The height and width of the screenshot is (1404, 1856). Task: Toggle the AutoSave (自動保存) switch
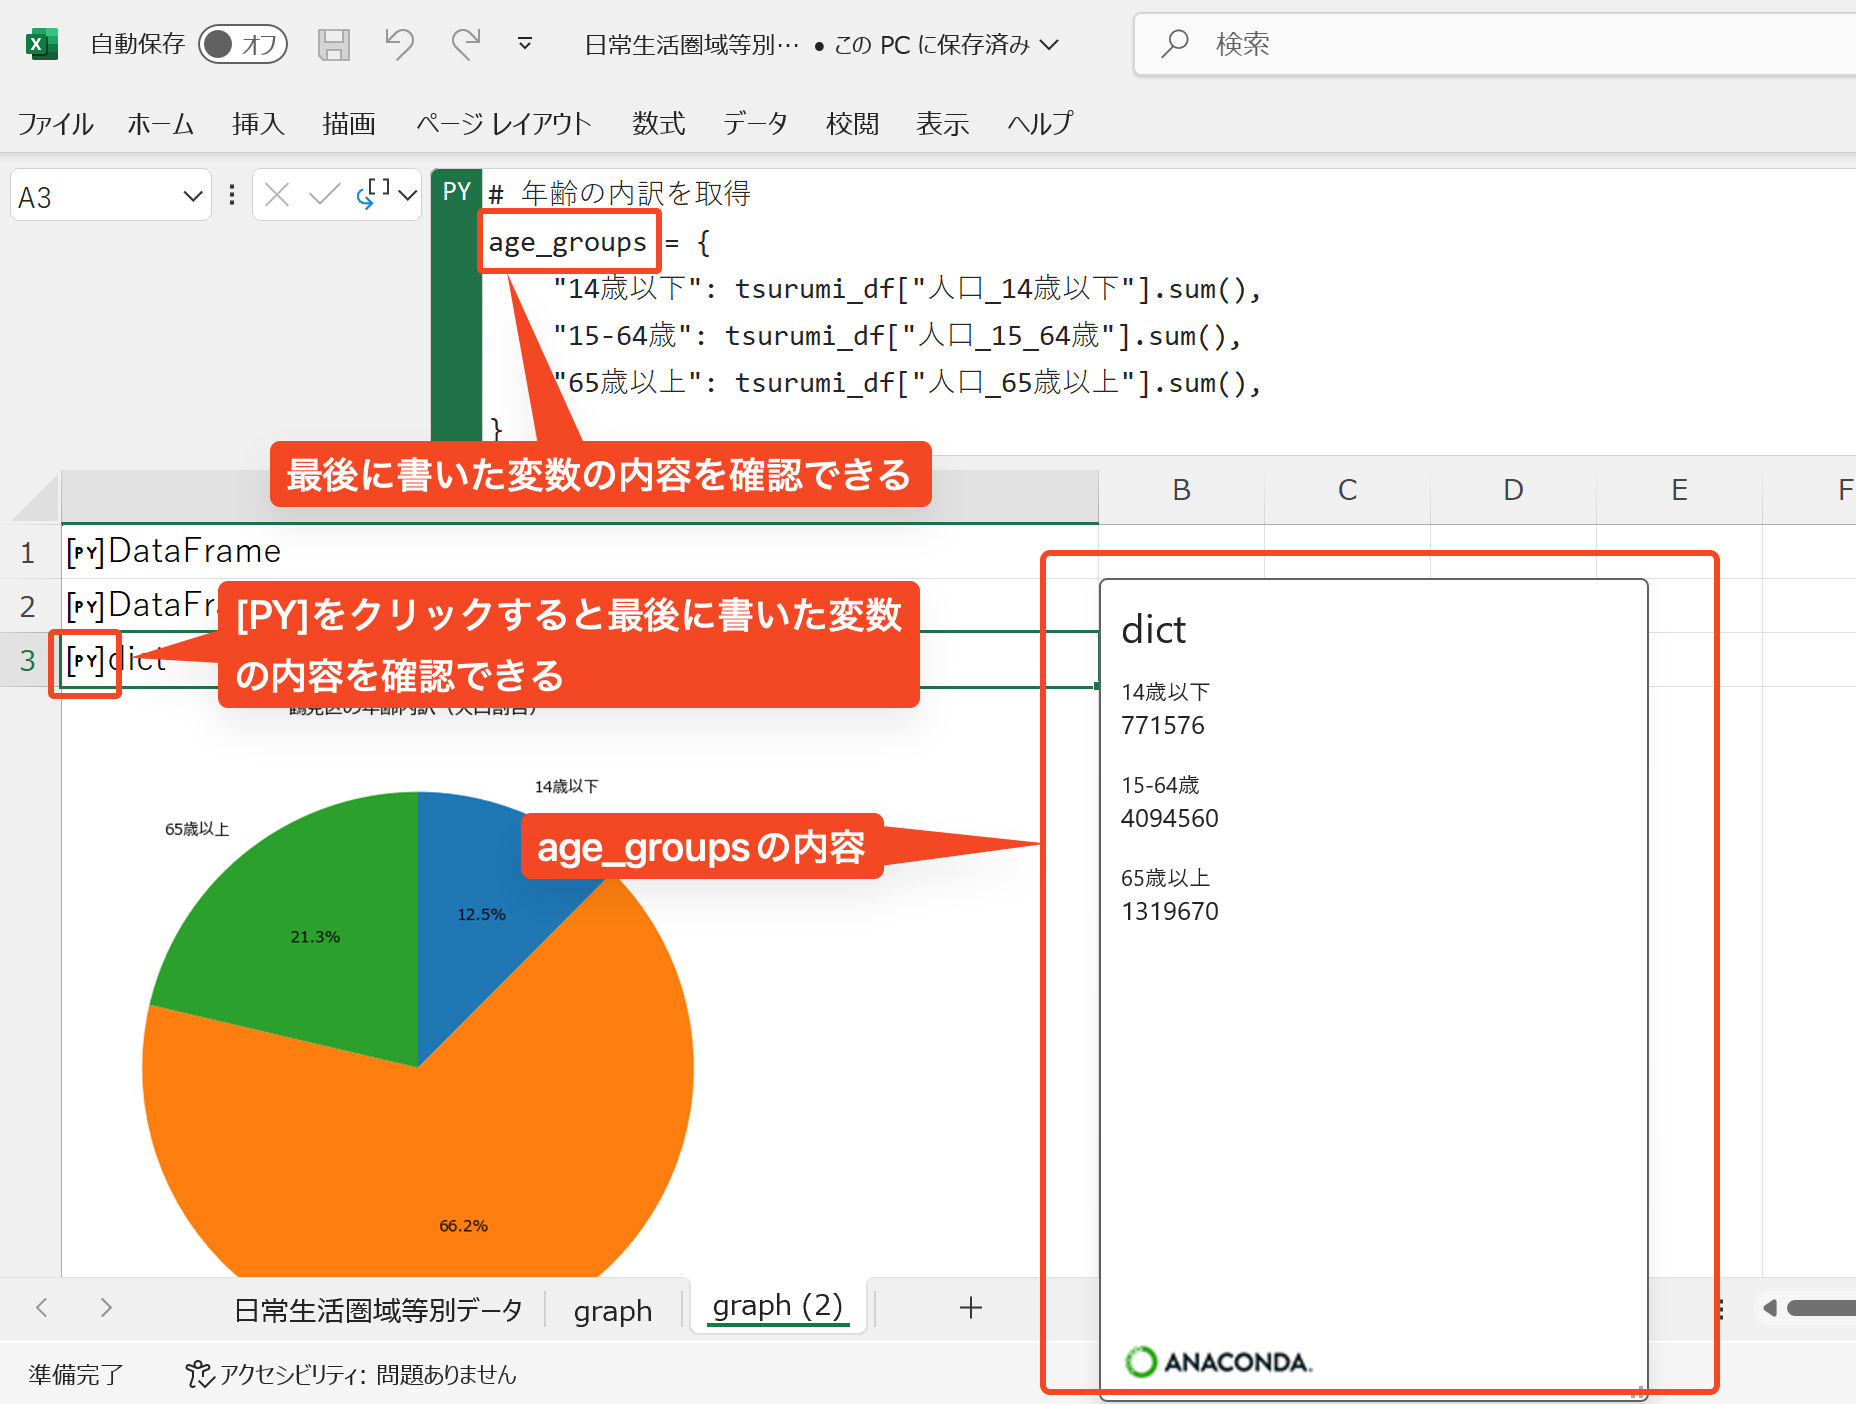242,44
